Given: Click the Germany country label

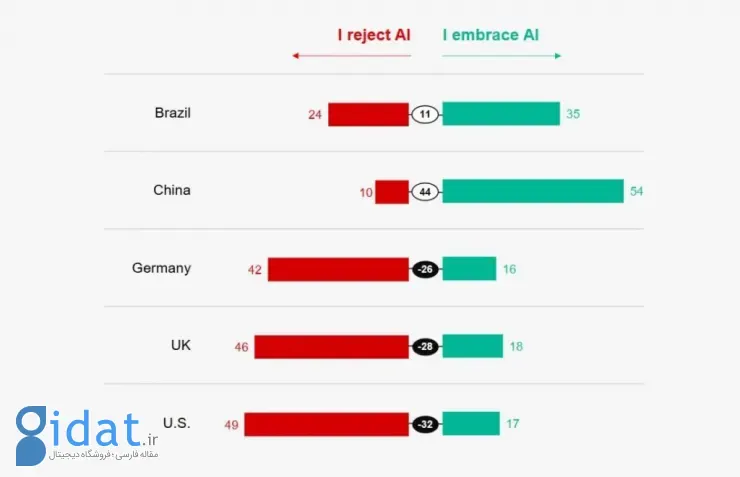Looking at the screenshot, I should click(161, 268).
